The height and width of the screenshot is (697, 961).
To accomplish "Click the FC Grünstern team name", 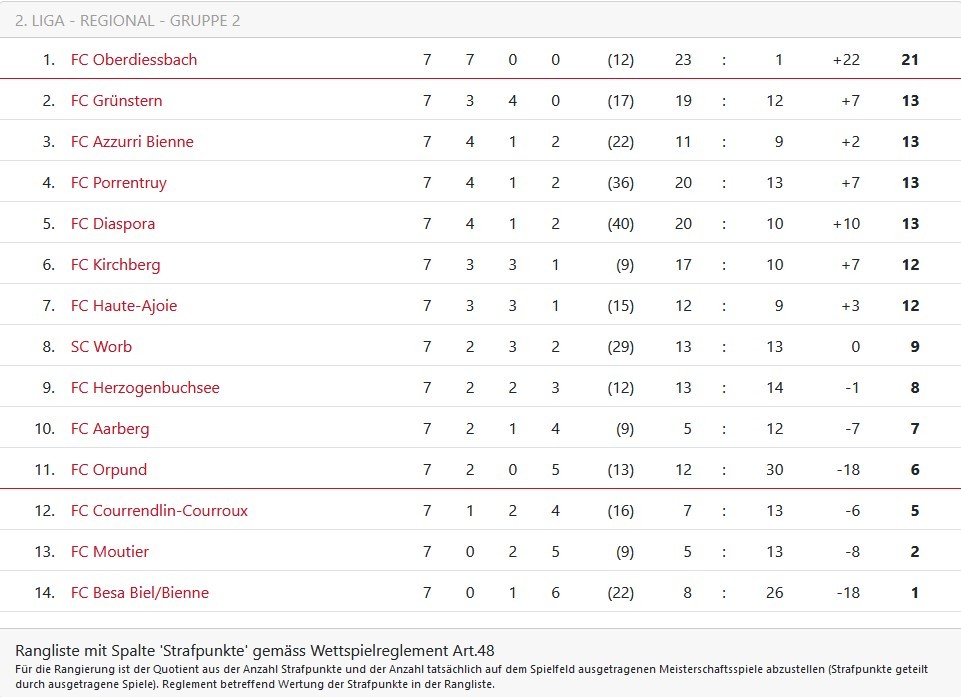I will coord(116,101).
